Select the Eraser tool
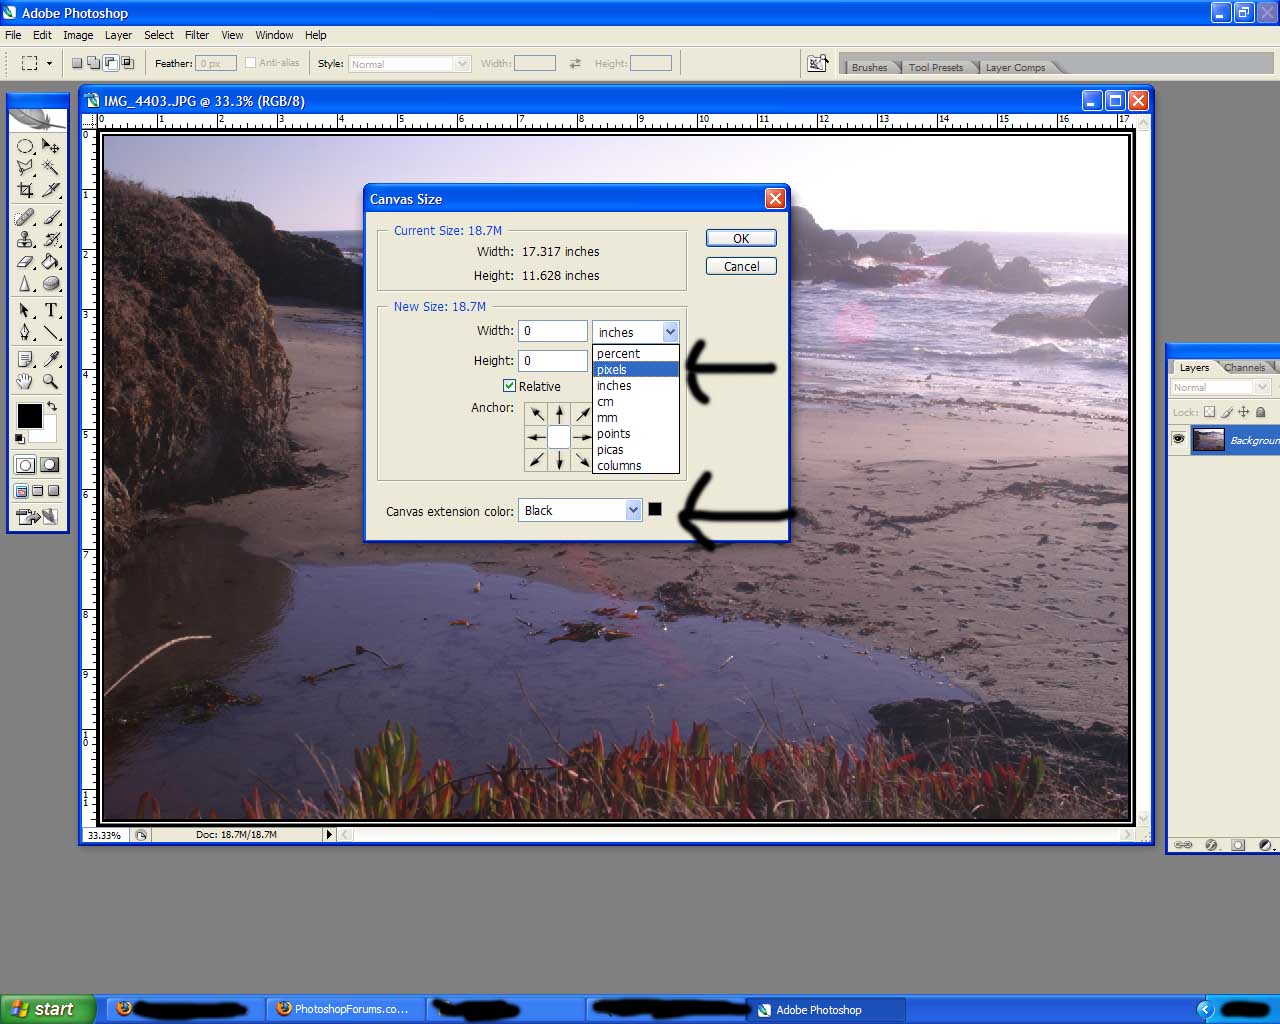1280x1024 pixels. [24, 262]
